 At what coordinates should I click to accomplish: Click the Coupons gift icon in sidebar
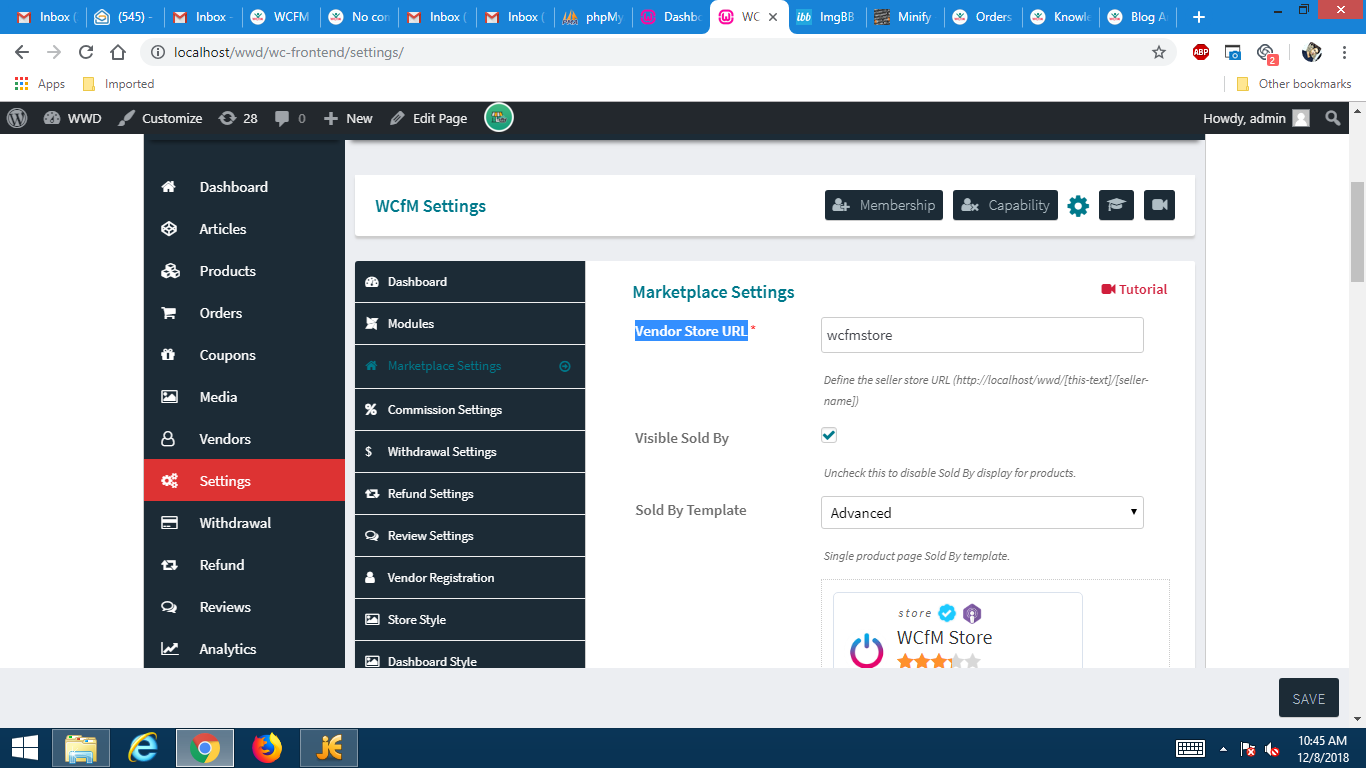click(169, 355)
